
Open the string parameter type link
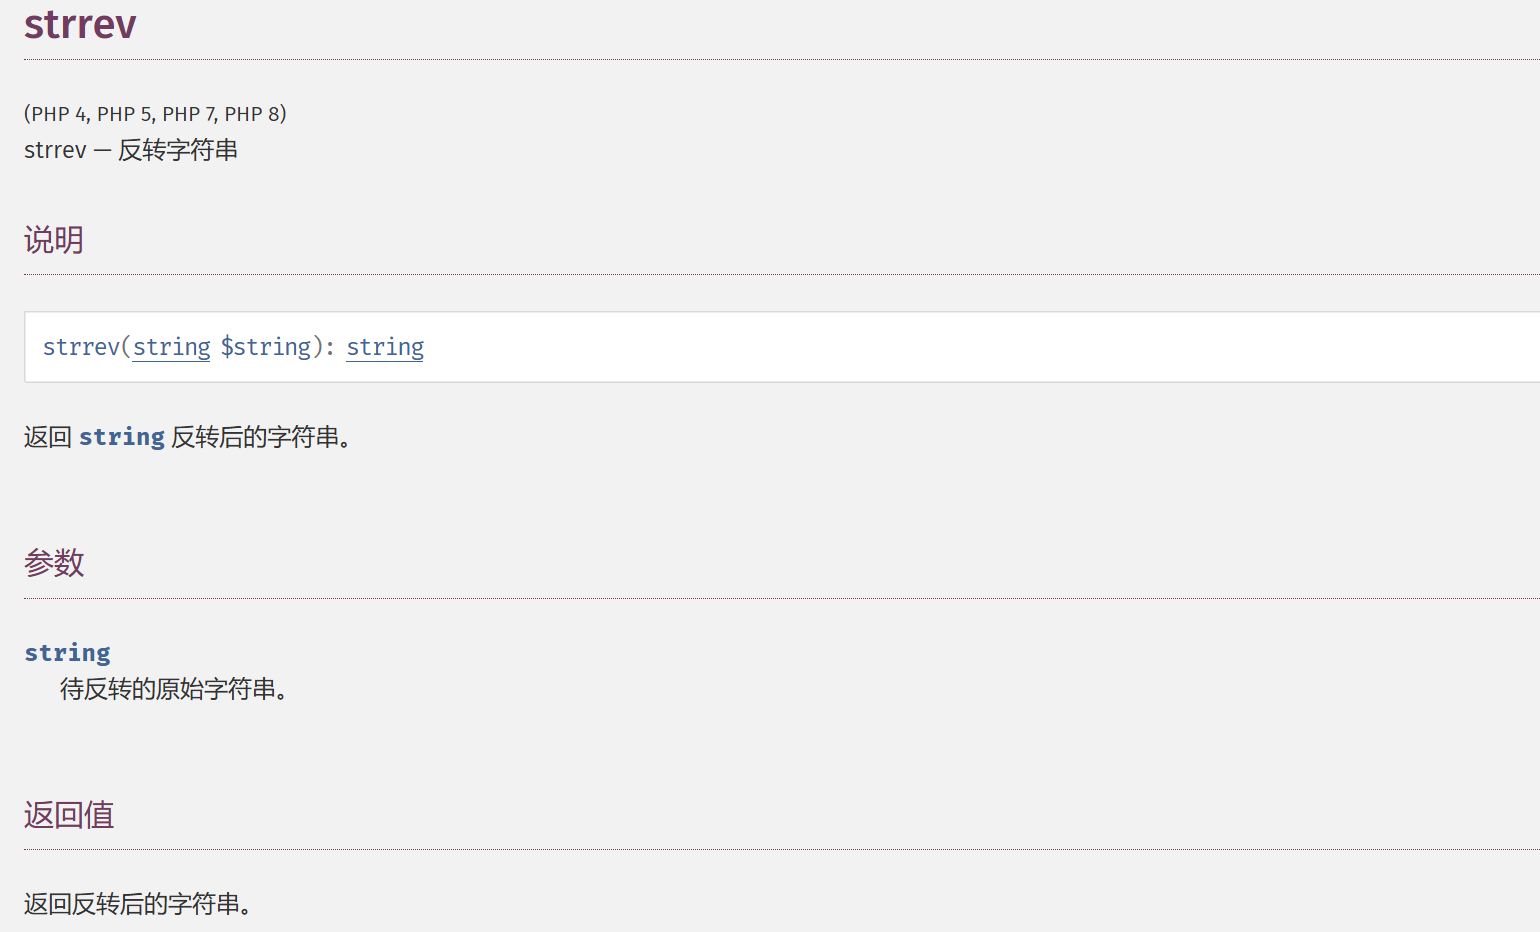point(171,347)
